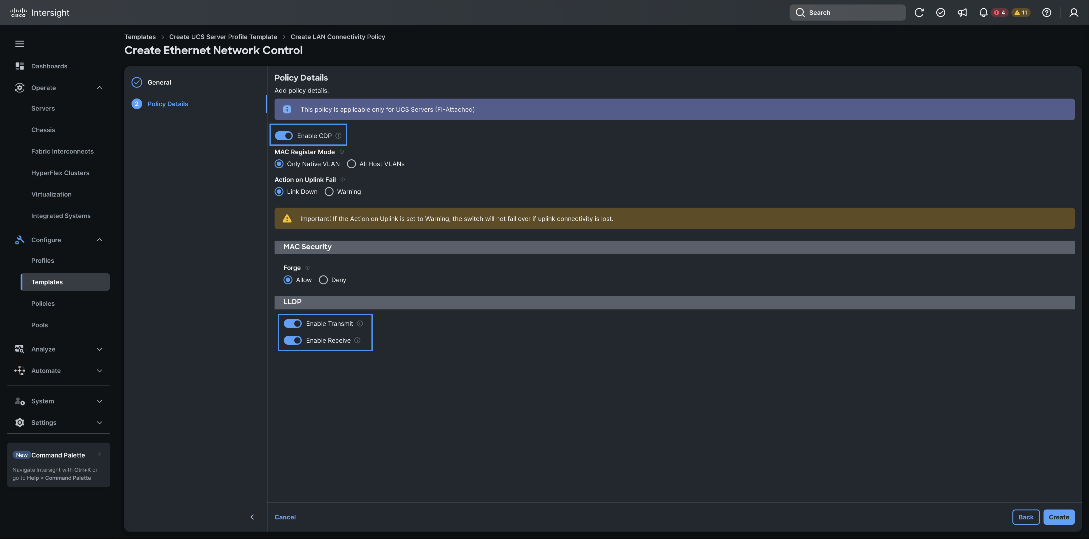
Task: Expand the Settings section chevron
Action: click(99, 422)
